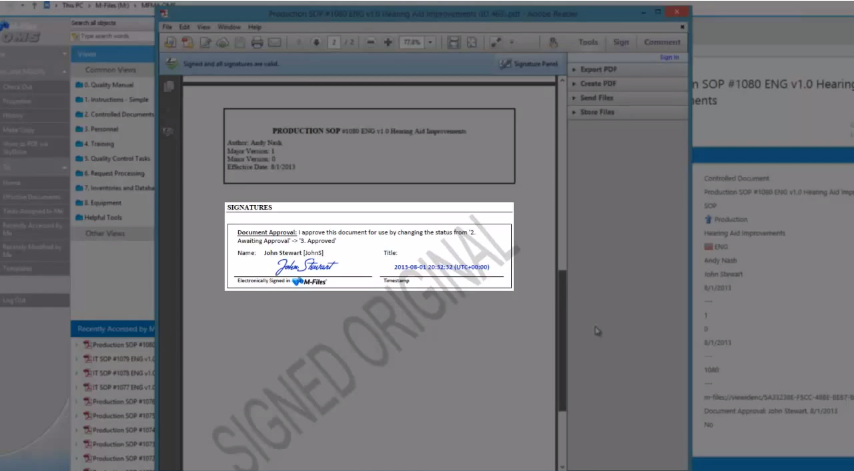854x471 pixels.
Task: Open the View menu
Action: [x=203, y=27]
